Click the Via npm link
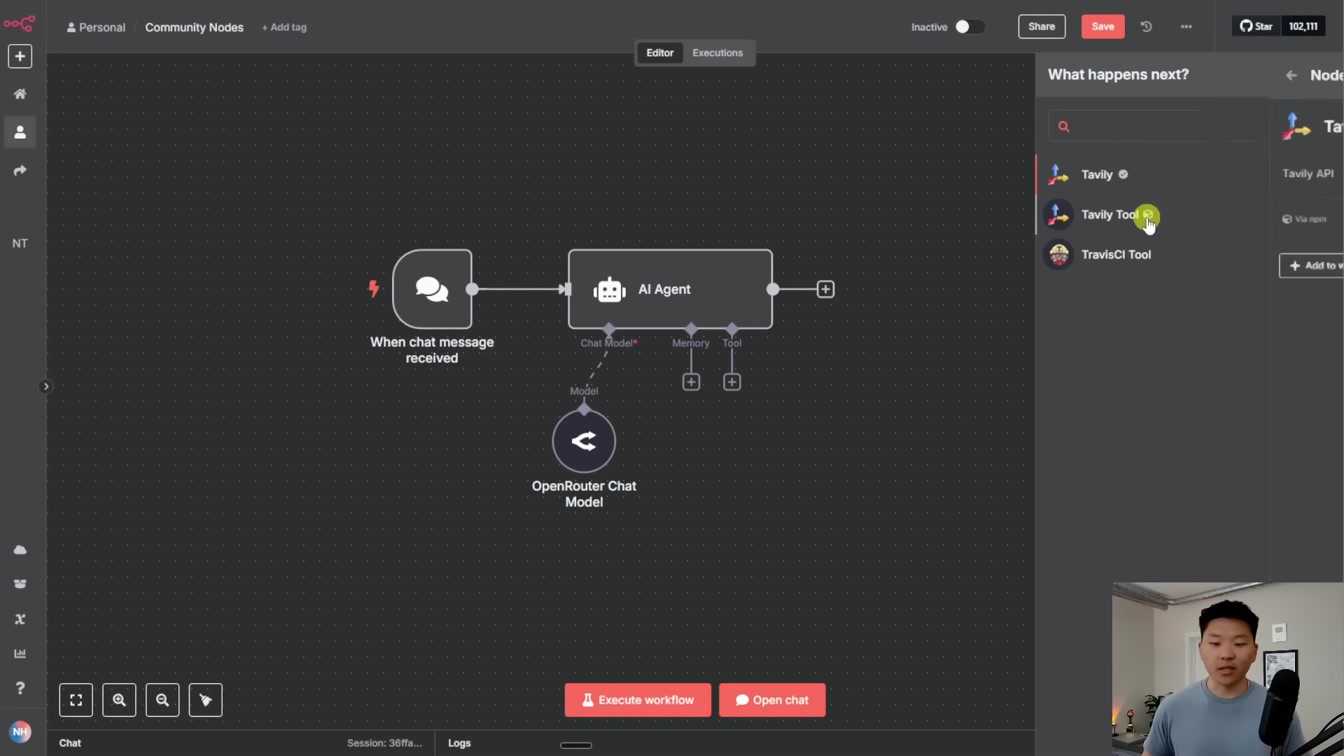Screen dimensions: 1344x756 click(x=1305, y=219)
